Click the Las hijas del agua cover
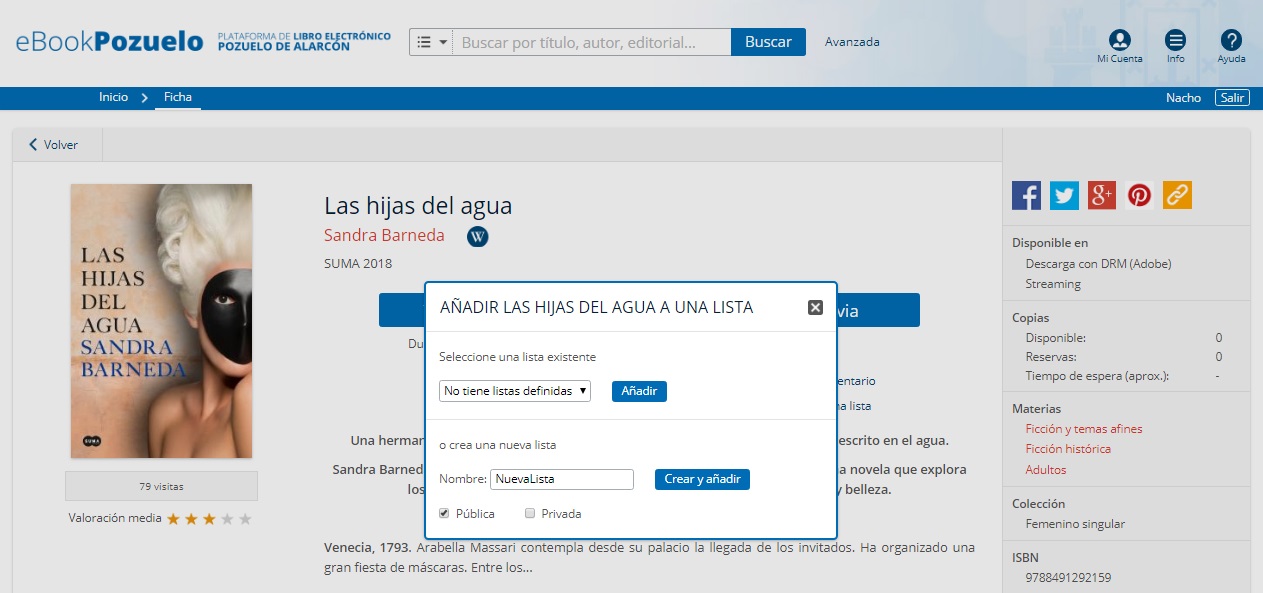1263x593 pixels. (x=161, y=321)
